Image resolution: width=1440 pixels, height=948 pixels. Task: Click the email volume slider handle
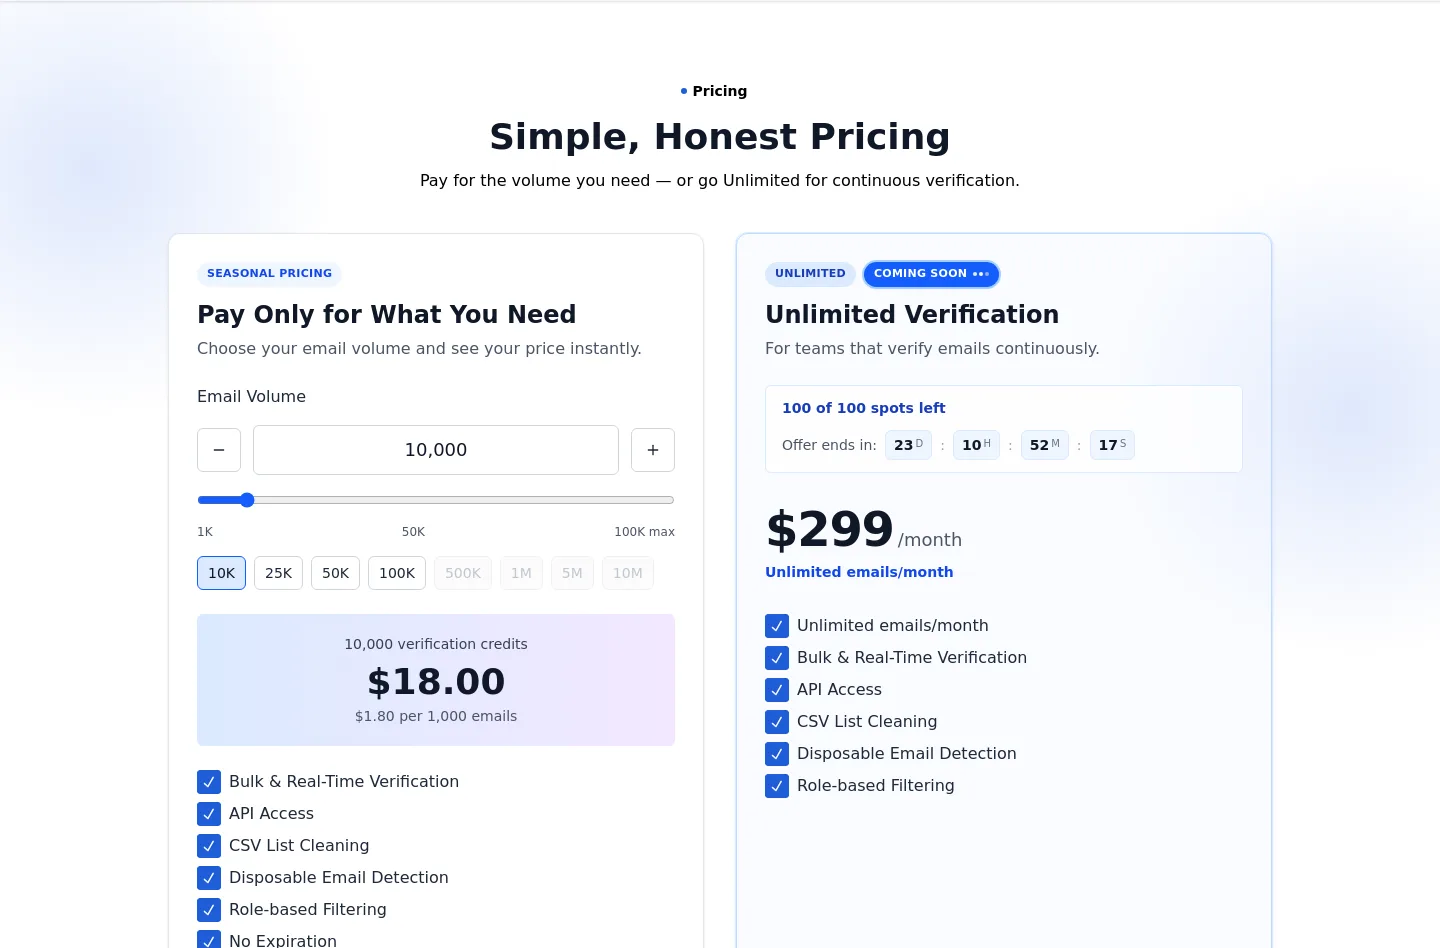(247, 500)
